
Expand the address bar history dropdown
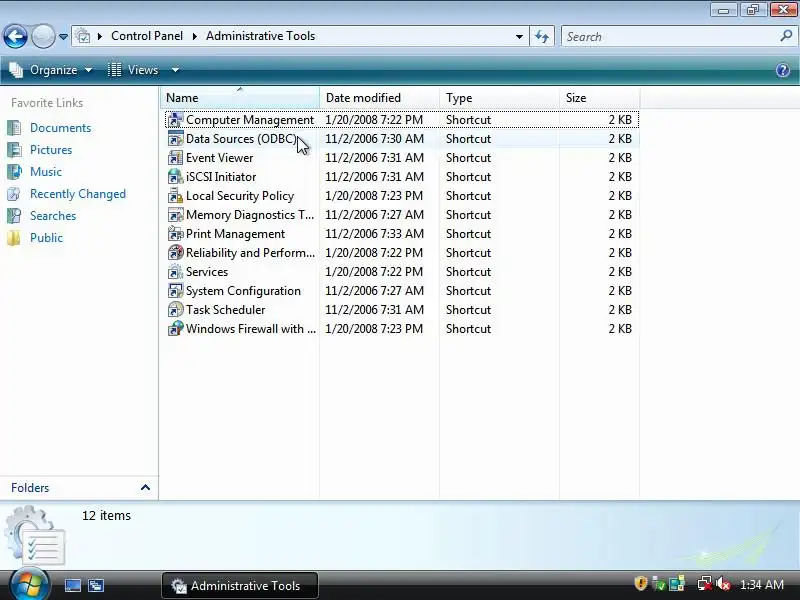click(x=519, y=36)
